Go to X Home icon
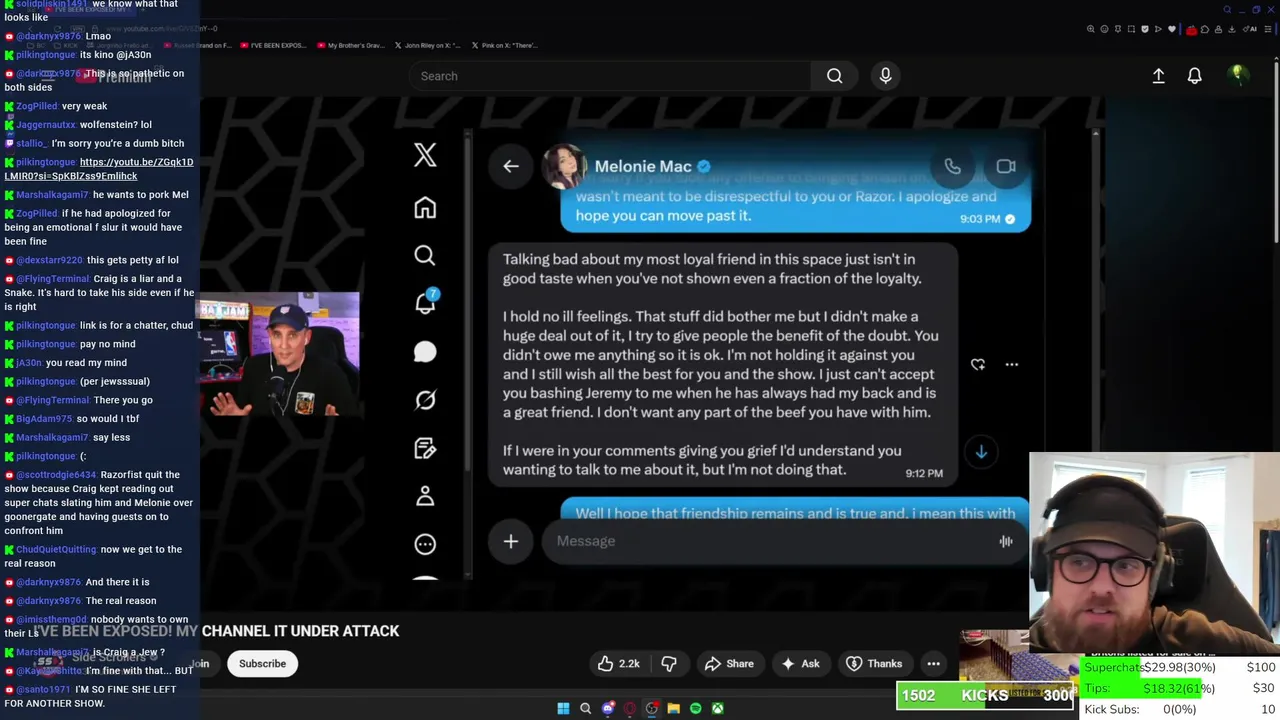 425,207
